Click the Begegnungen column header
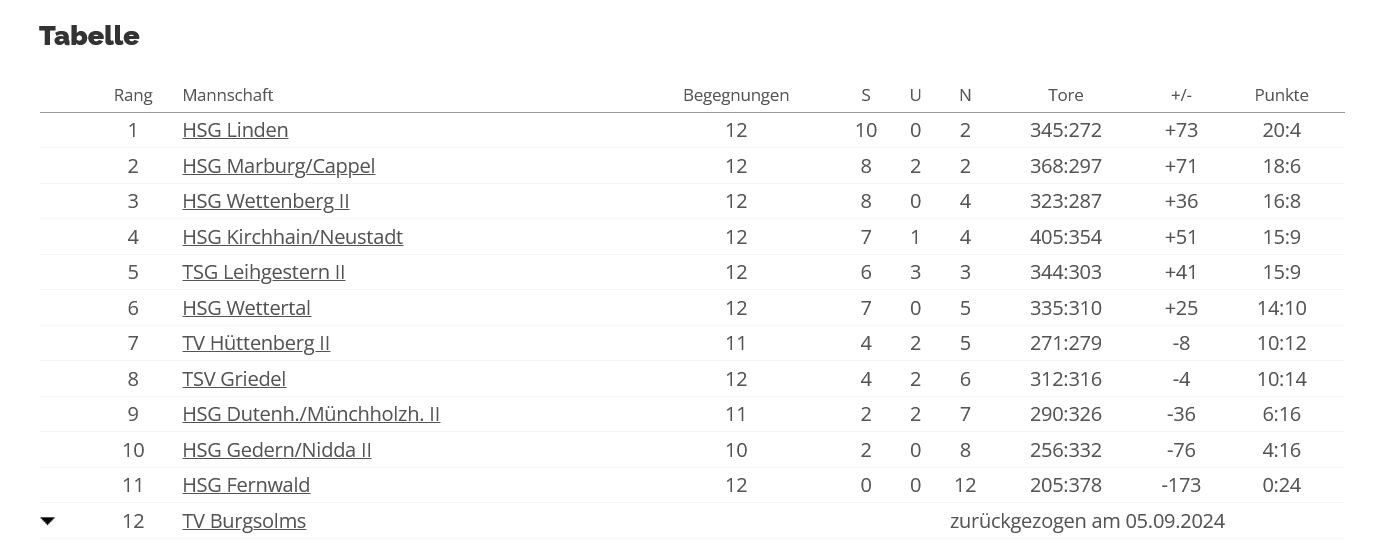 point(736,95)
